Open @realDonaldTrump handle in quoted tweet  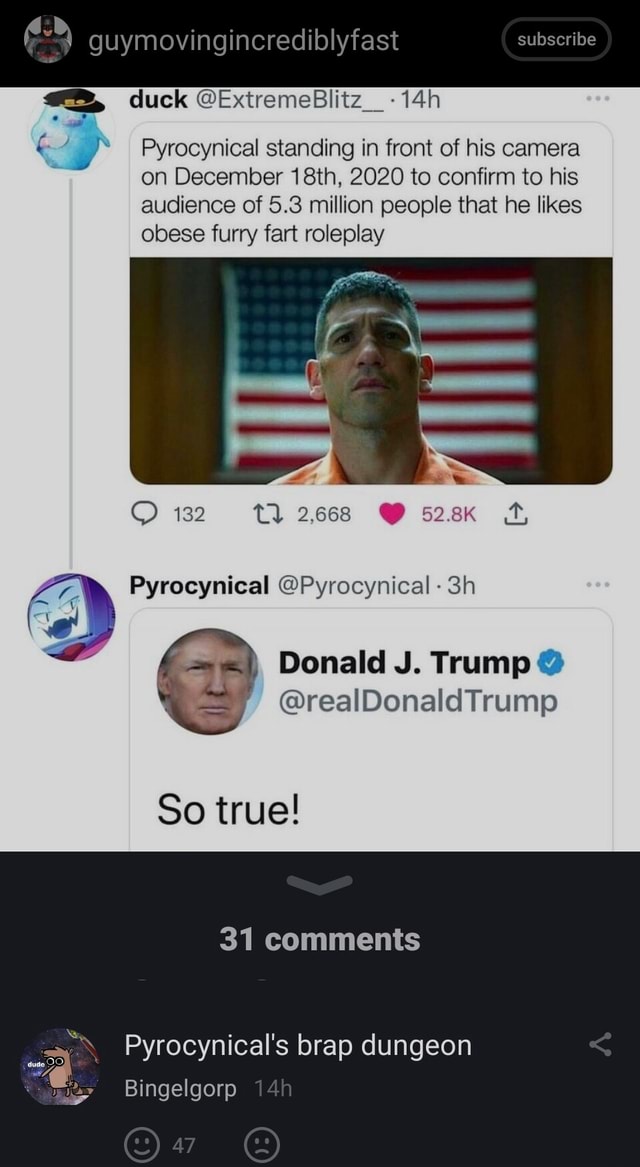(418, 701)
